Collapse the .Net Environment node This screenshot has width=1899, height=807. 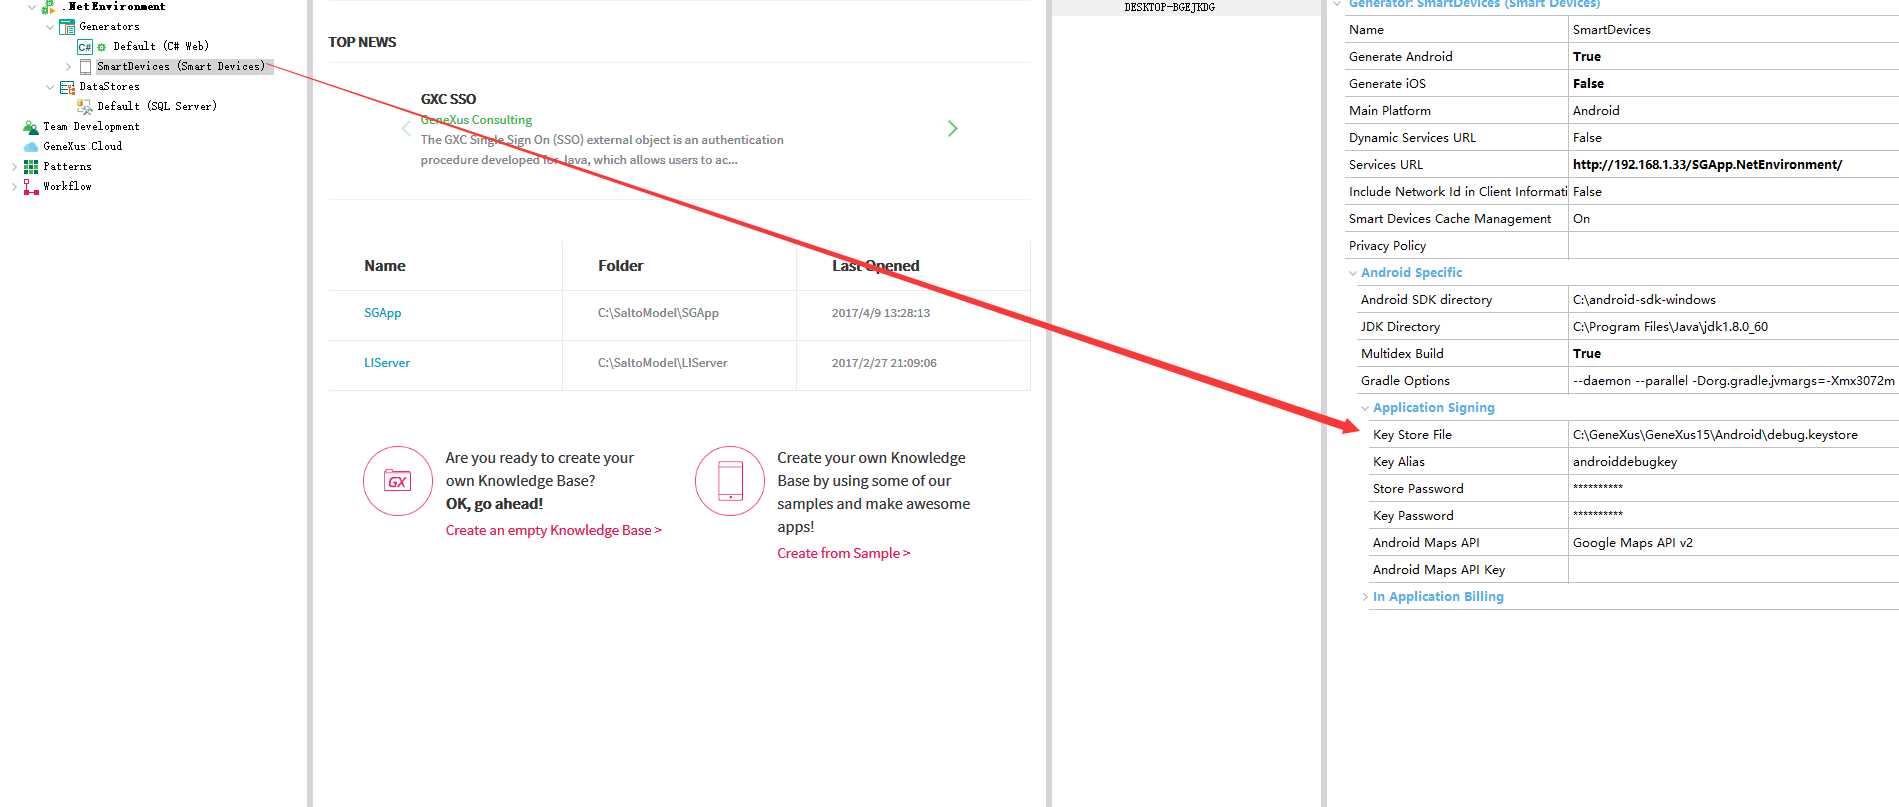(32, 7)
